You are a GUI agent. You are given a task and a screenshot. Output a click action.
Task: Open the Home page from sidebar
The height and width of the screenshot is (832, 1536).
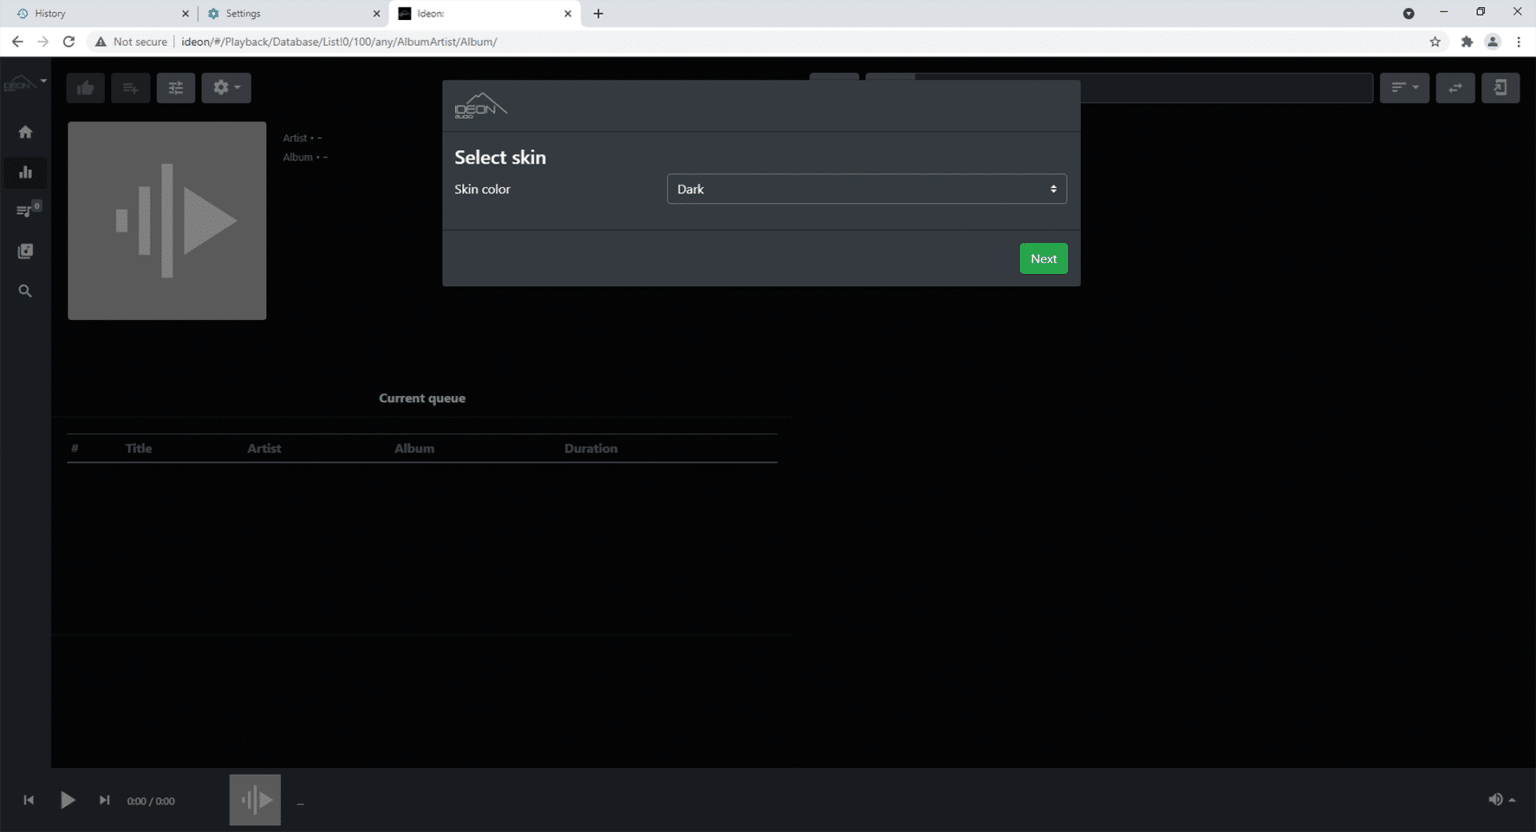(25, 131)
